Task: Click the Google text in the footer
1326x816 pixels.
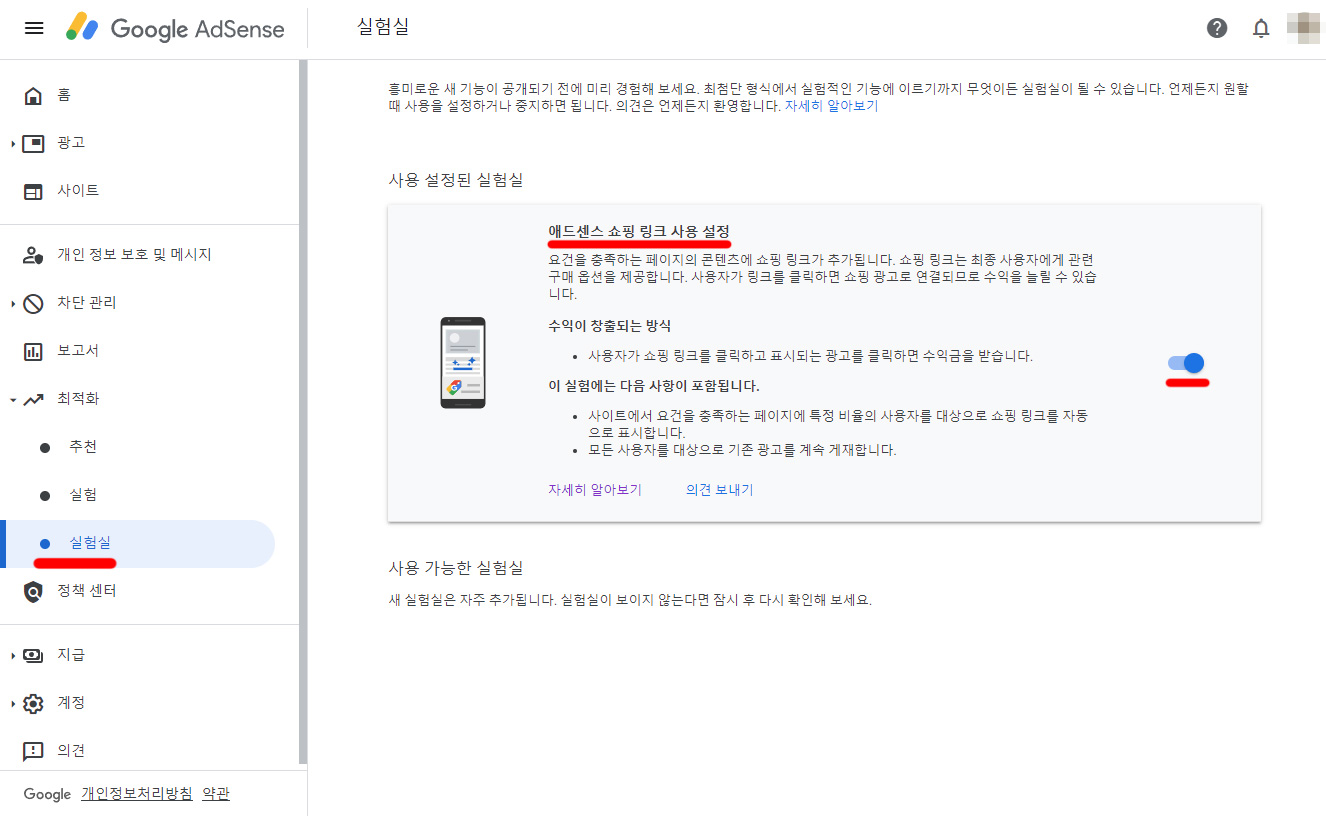Action: point(47,794)
